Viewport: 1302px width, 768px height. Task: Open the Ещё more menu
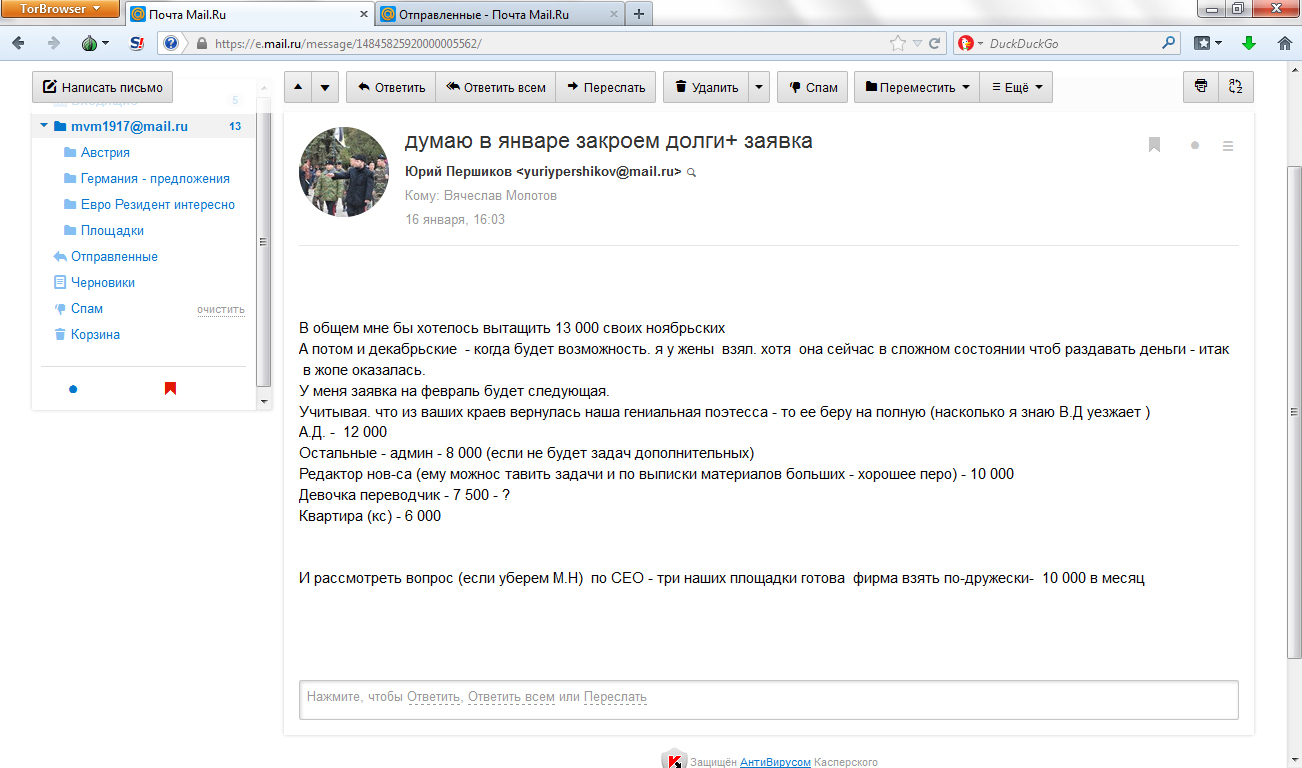pos(1016,87)
